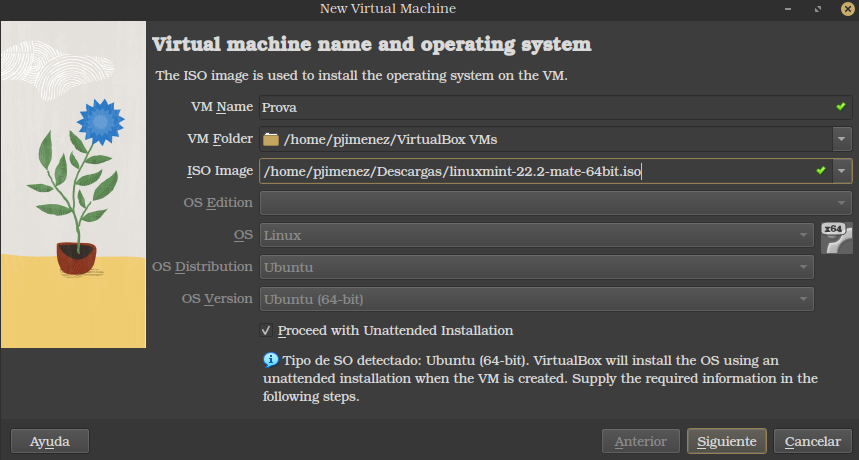Viewport: 859px width, 460px height.
Task: Click the ISO Image path text field
Action: pos(530,171)
